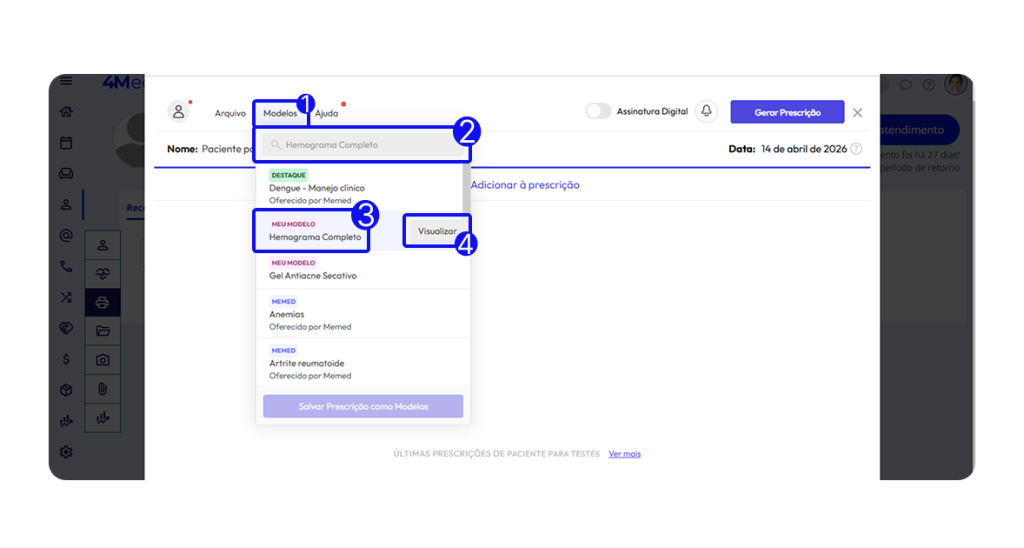This screenshot has width=1024, height=548.
Task: Click the Visualizar button for Hemograma Completo
Action: (437, 231)
